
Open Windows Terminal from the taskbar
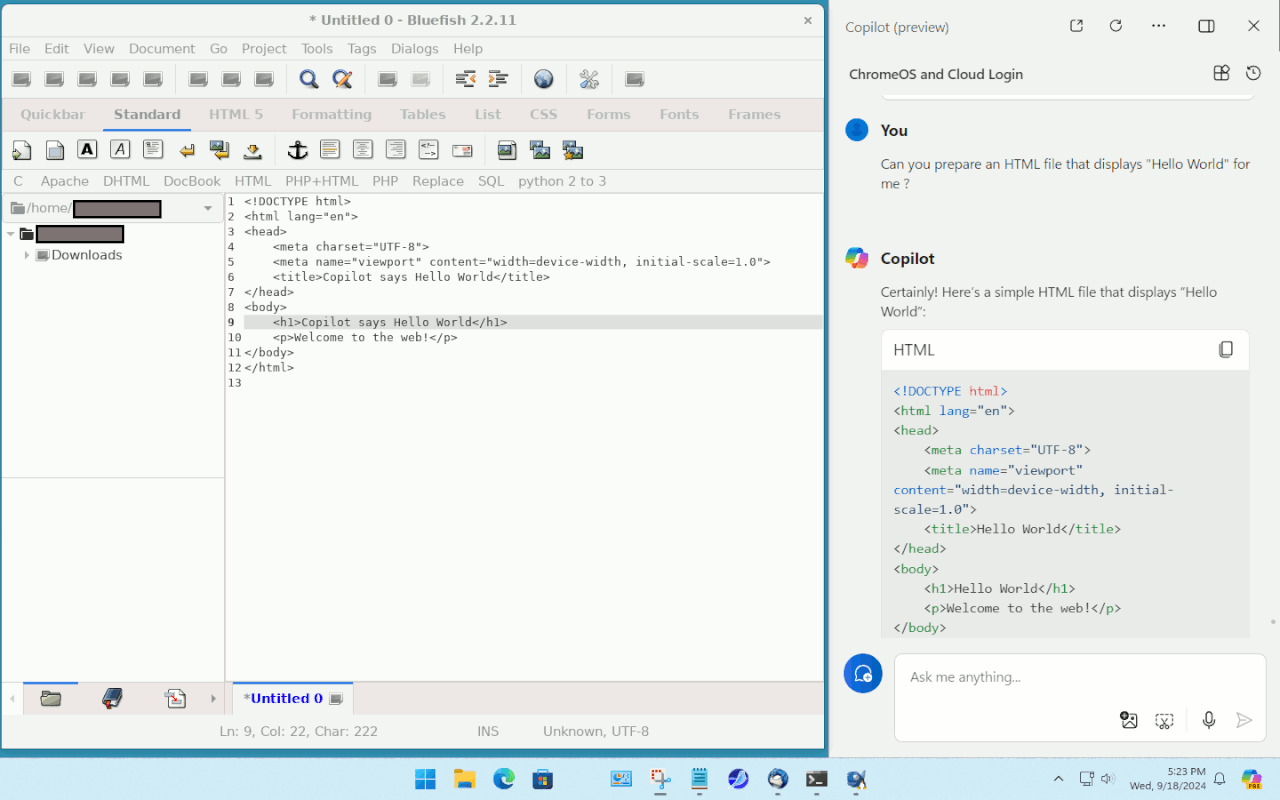817,779
